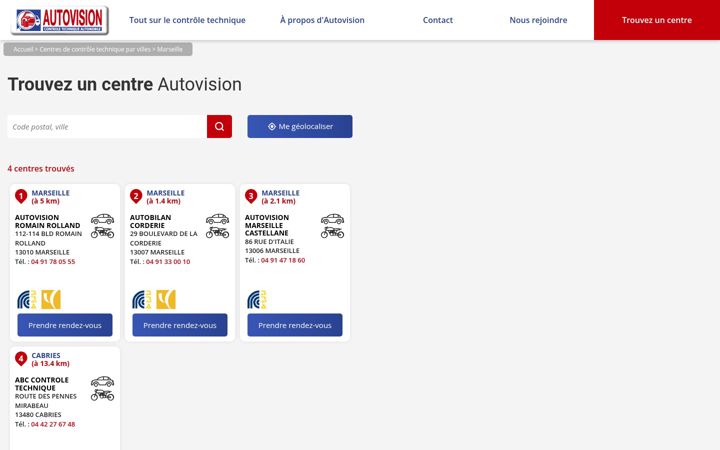
Task: Open Tout sur le contrôle technique menu
Action: tap(187, 20)
